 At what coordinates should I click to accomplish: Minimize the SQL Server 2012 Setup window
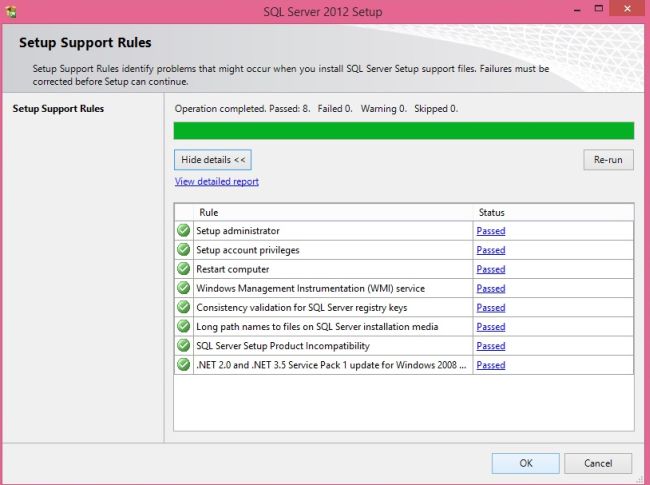(x=577, y=10)
